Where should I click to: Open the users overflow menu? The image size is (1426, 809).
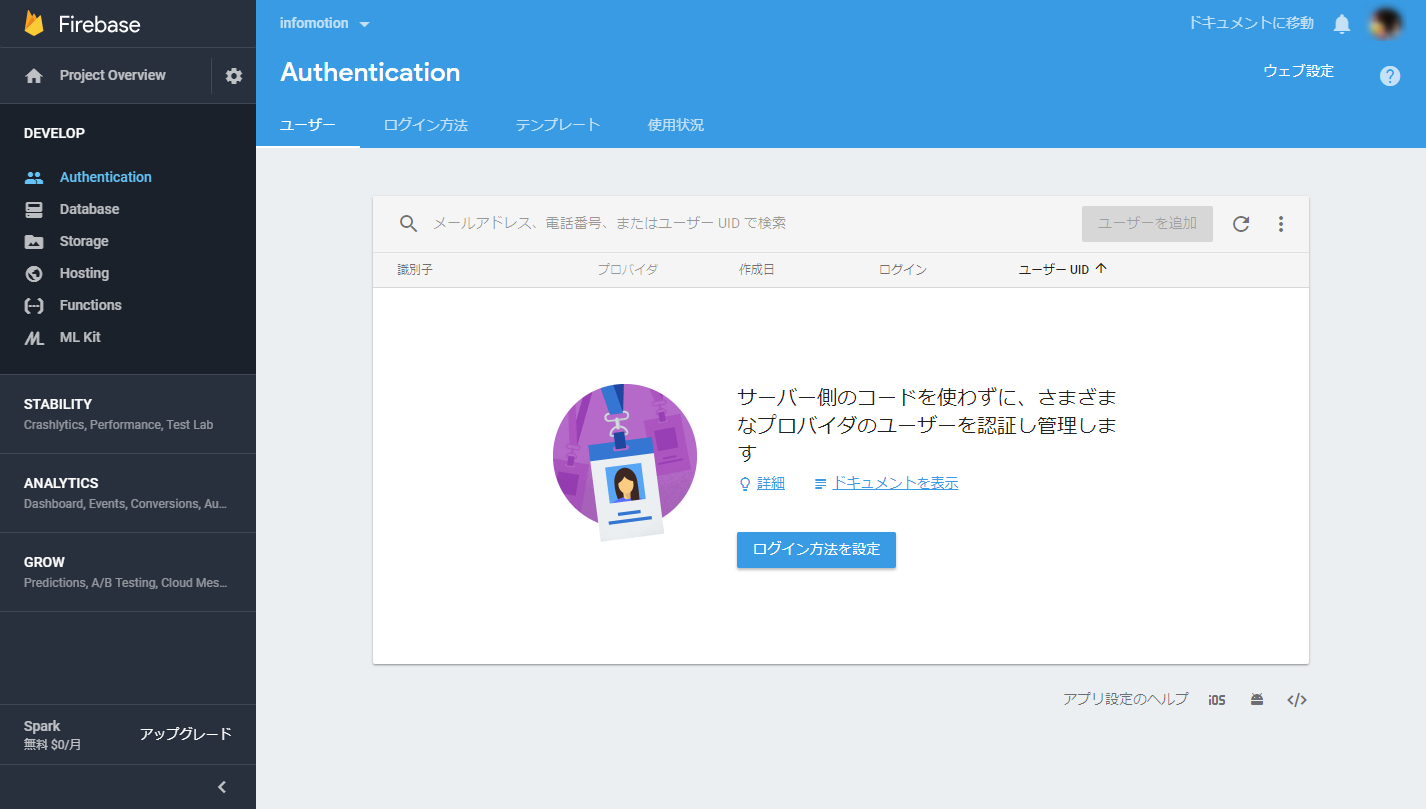pyautogui.click(x=1281, y=223)
